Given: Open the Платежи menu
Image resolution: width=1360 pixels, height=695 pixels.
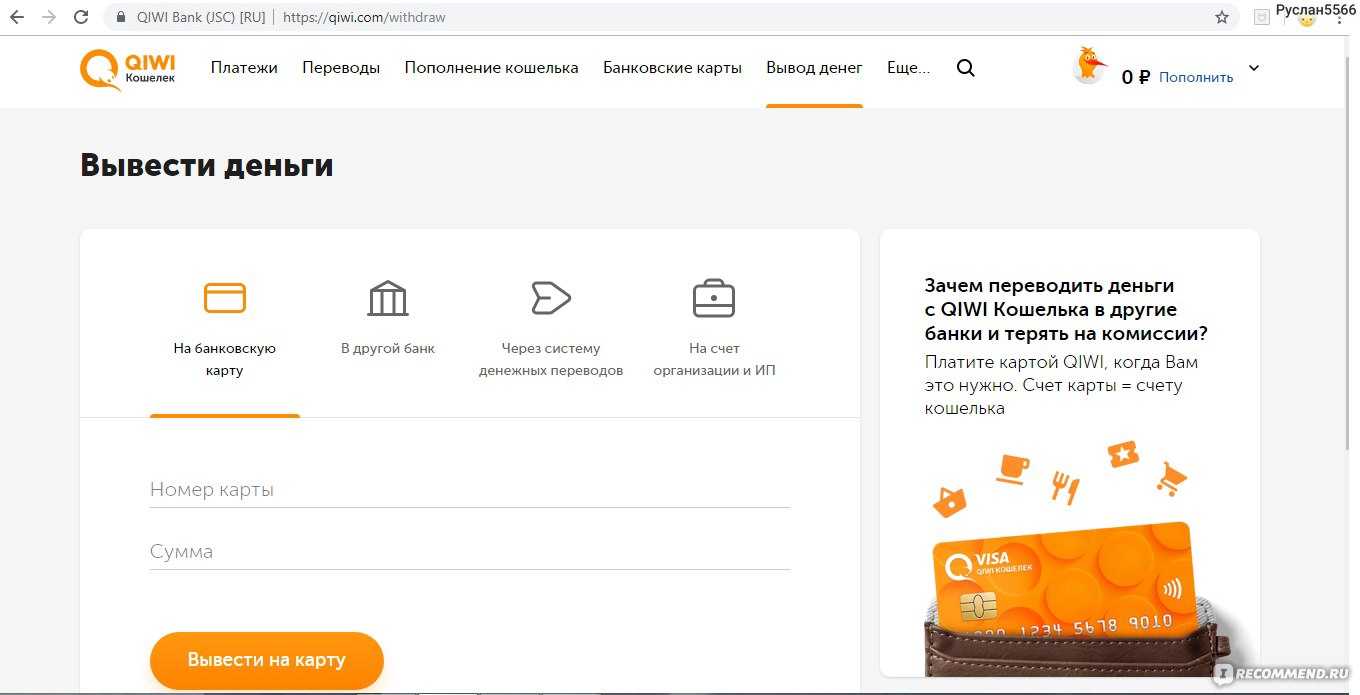Looking at the screenshot, I should coord(244,68).
